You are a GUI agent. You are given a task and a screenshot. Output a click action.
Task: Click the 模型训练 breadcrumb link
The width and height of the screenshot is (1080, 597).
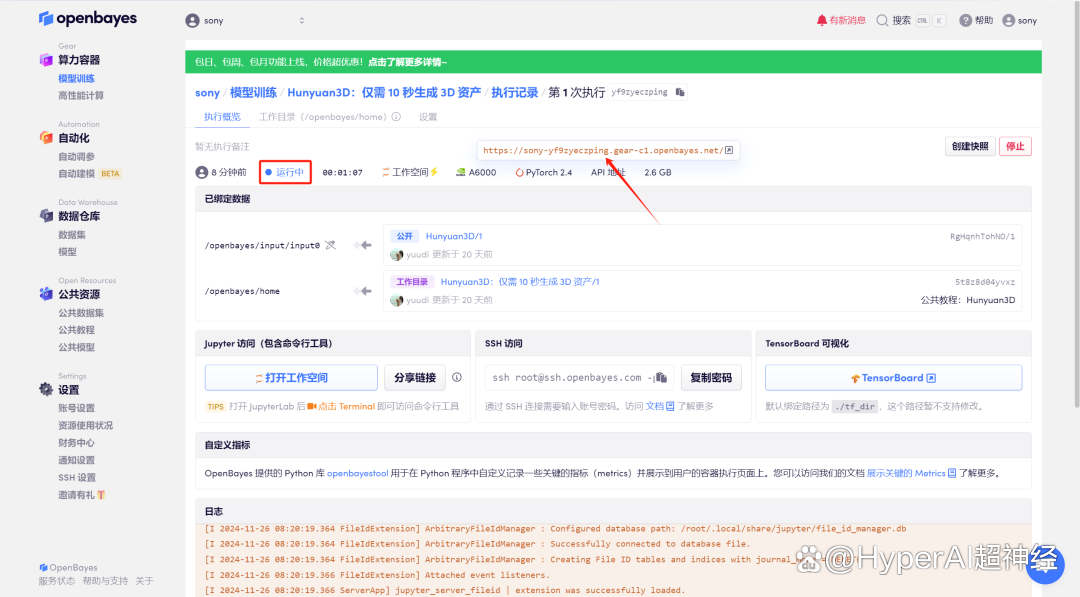tap(253, 92)
